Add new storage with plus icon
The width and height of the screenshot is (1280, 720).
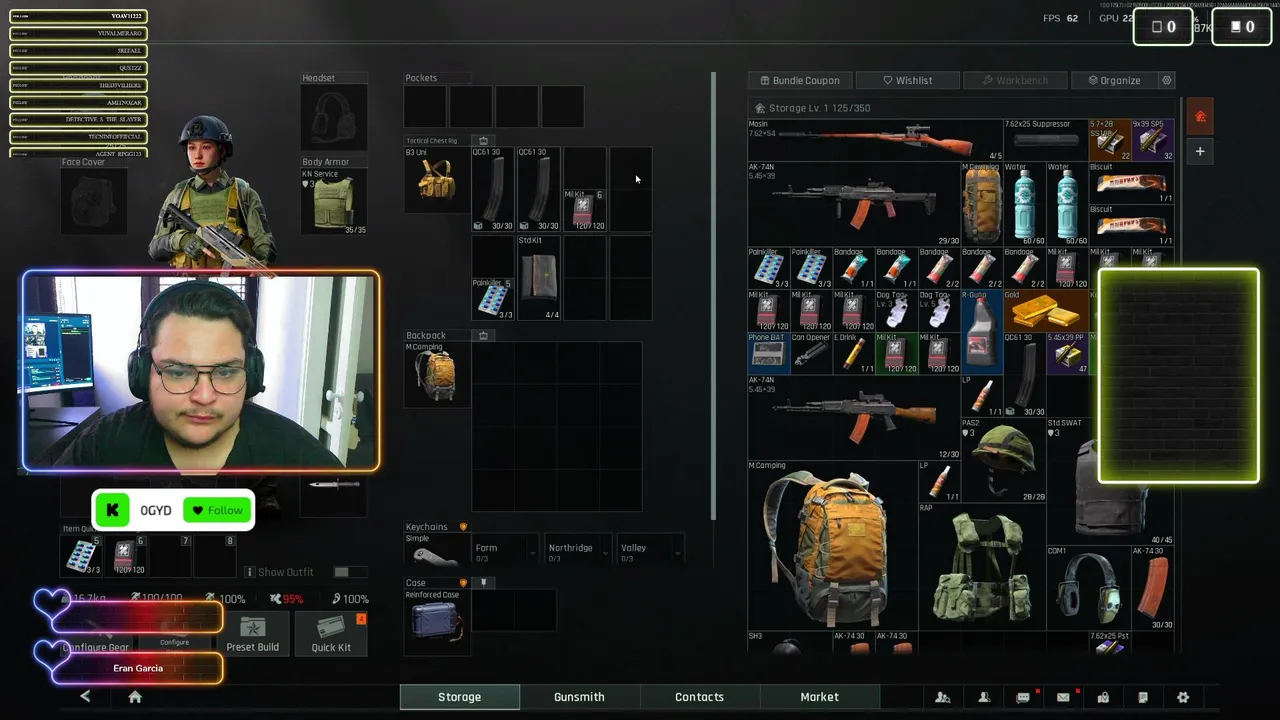pyautogui.click(x=1200, y=152)
